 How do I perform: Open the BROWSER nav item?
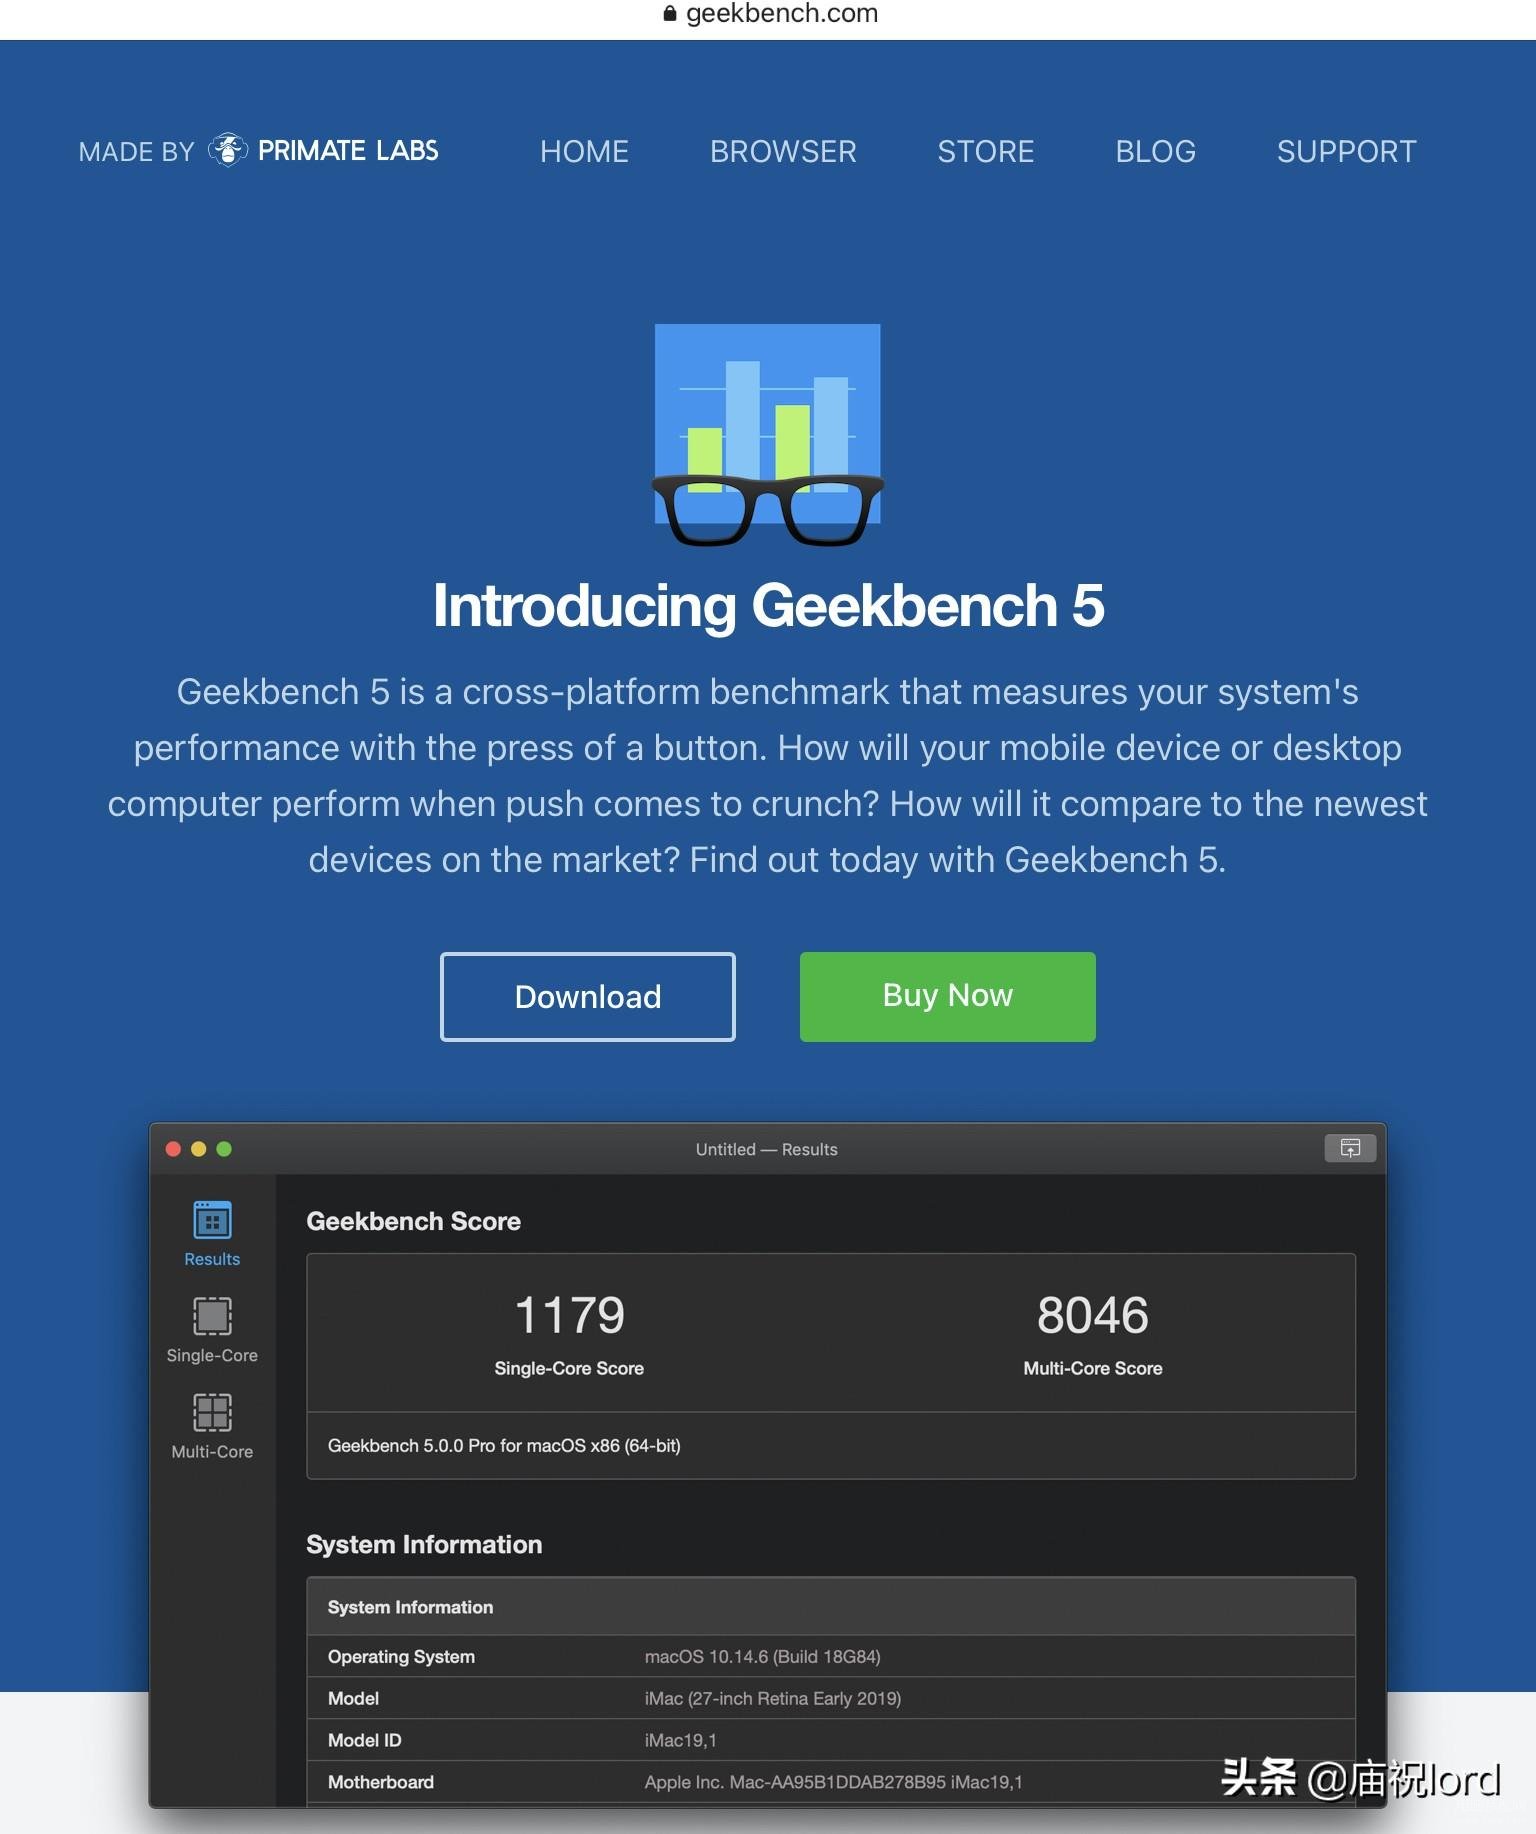click(x=783, y=151)
